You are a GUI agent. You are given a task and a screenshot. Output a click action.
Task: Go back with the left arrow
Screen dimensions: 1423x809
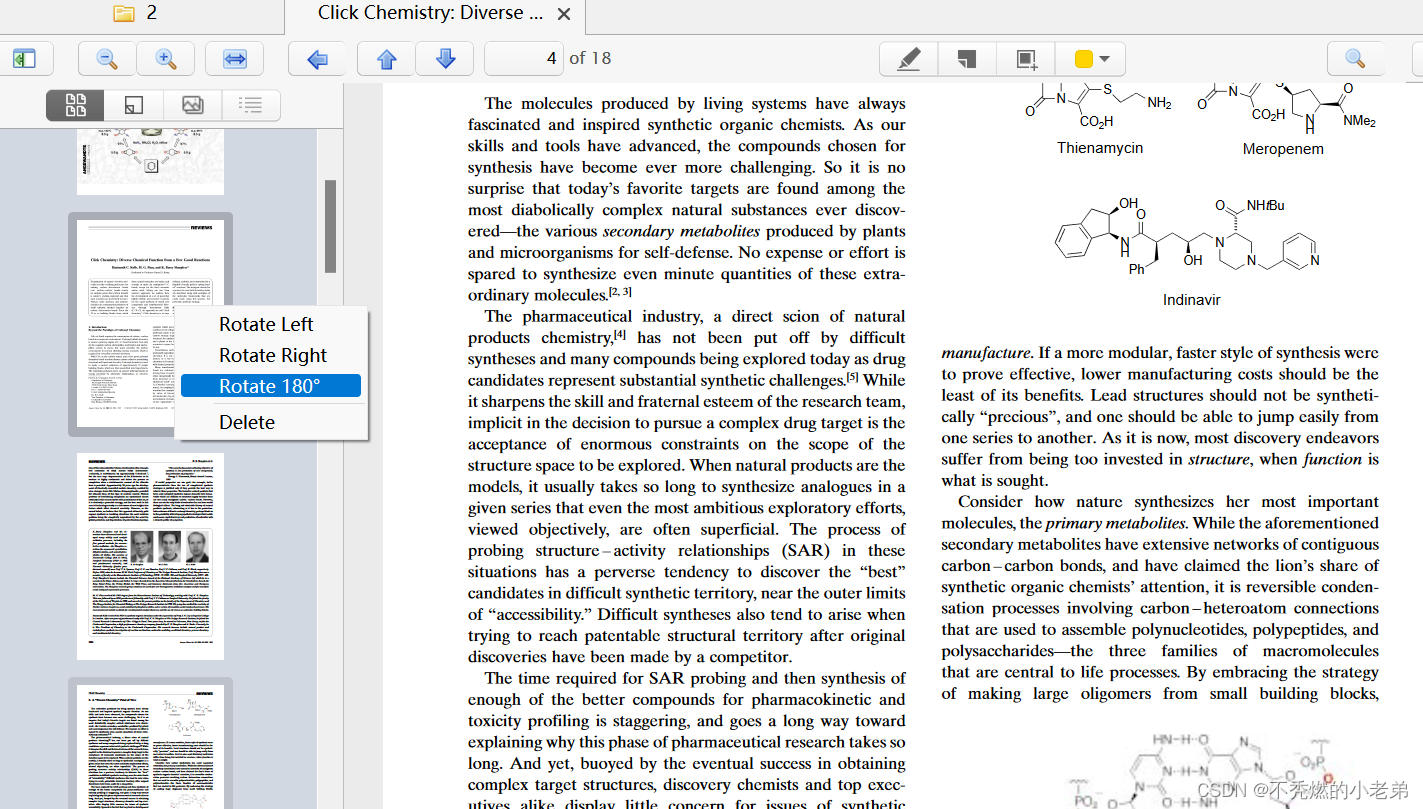click(x=318, y=59)
